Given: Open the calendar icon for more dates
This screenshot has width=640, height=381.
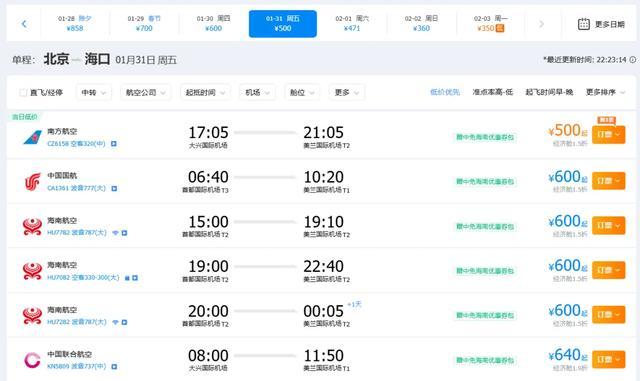Looking at the screenshot, I should (x=584, y=24).
